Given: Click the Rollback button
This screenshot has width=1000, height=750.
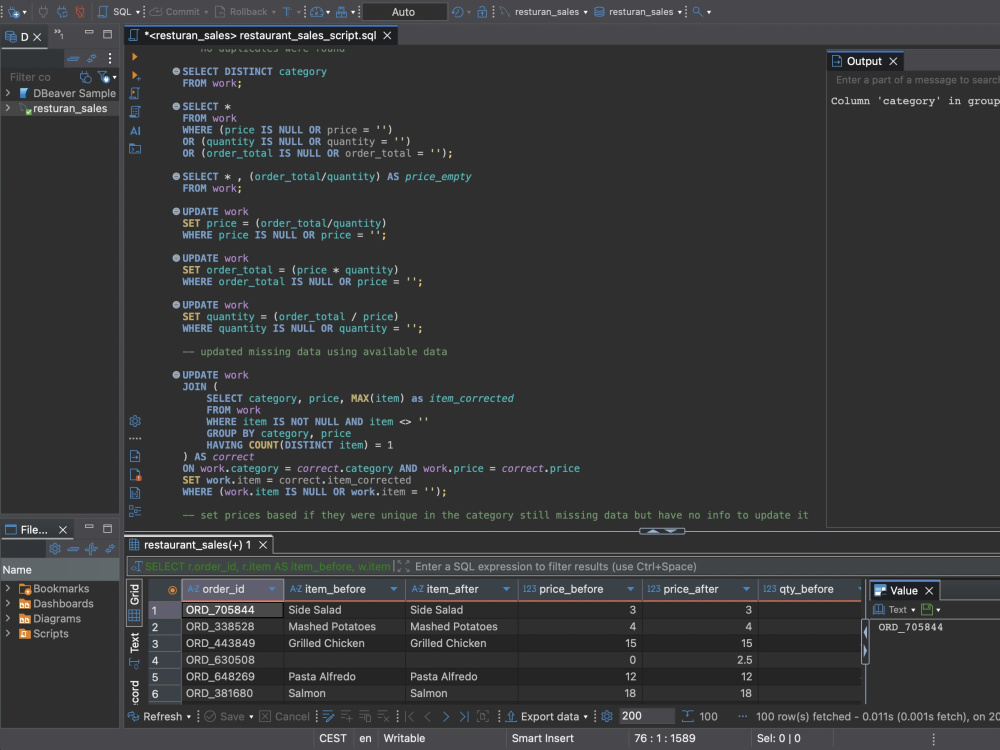Looking at the screenshot, I should (x=242, y=11).
